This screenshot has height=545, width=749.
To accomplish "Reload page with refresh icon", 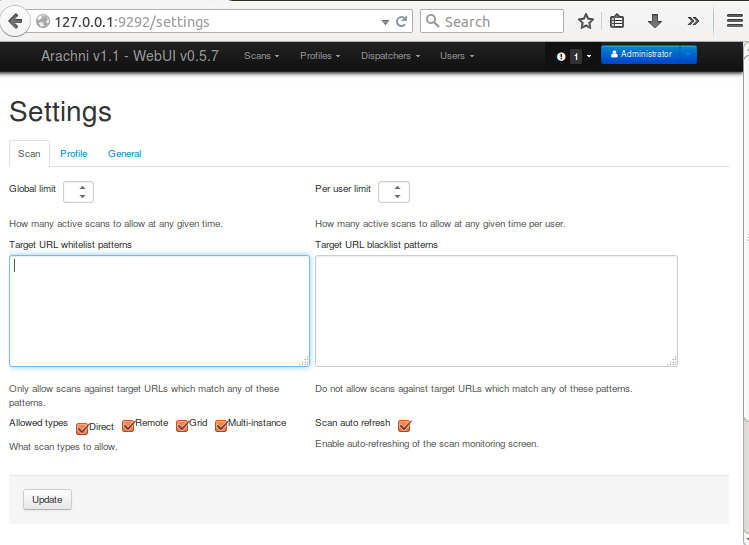I will [402, 21].
